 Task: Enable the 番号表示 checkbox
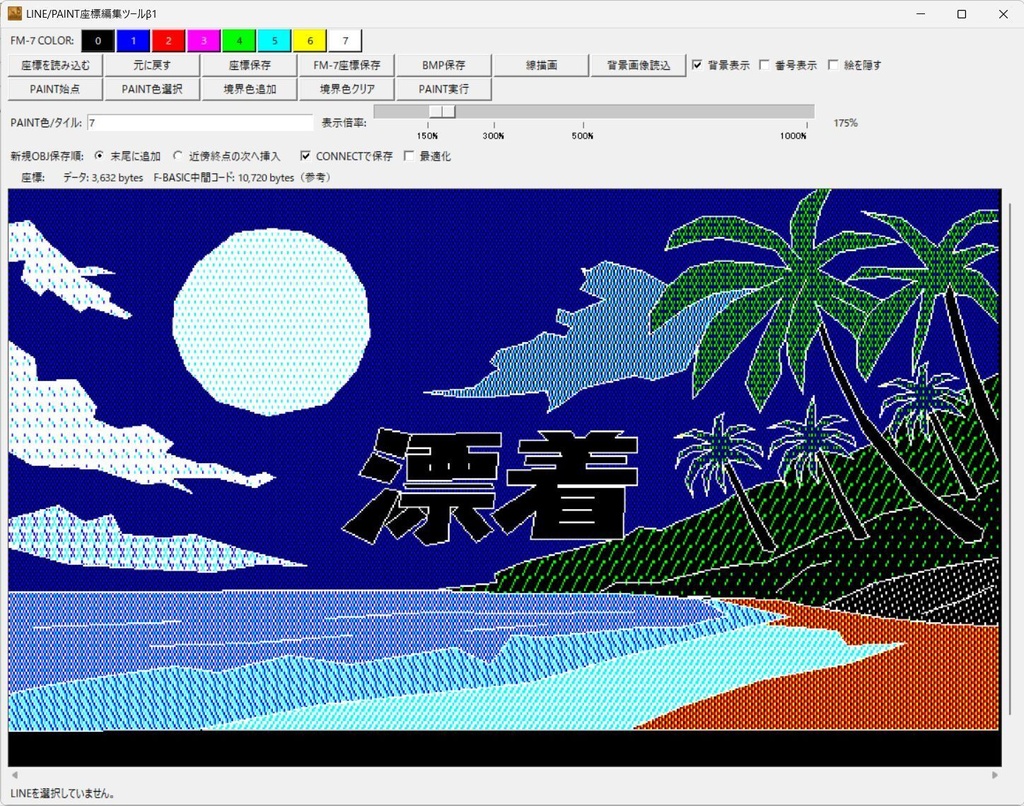[764, 65]
